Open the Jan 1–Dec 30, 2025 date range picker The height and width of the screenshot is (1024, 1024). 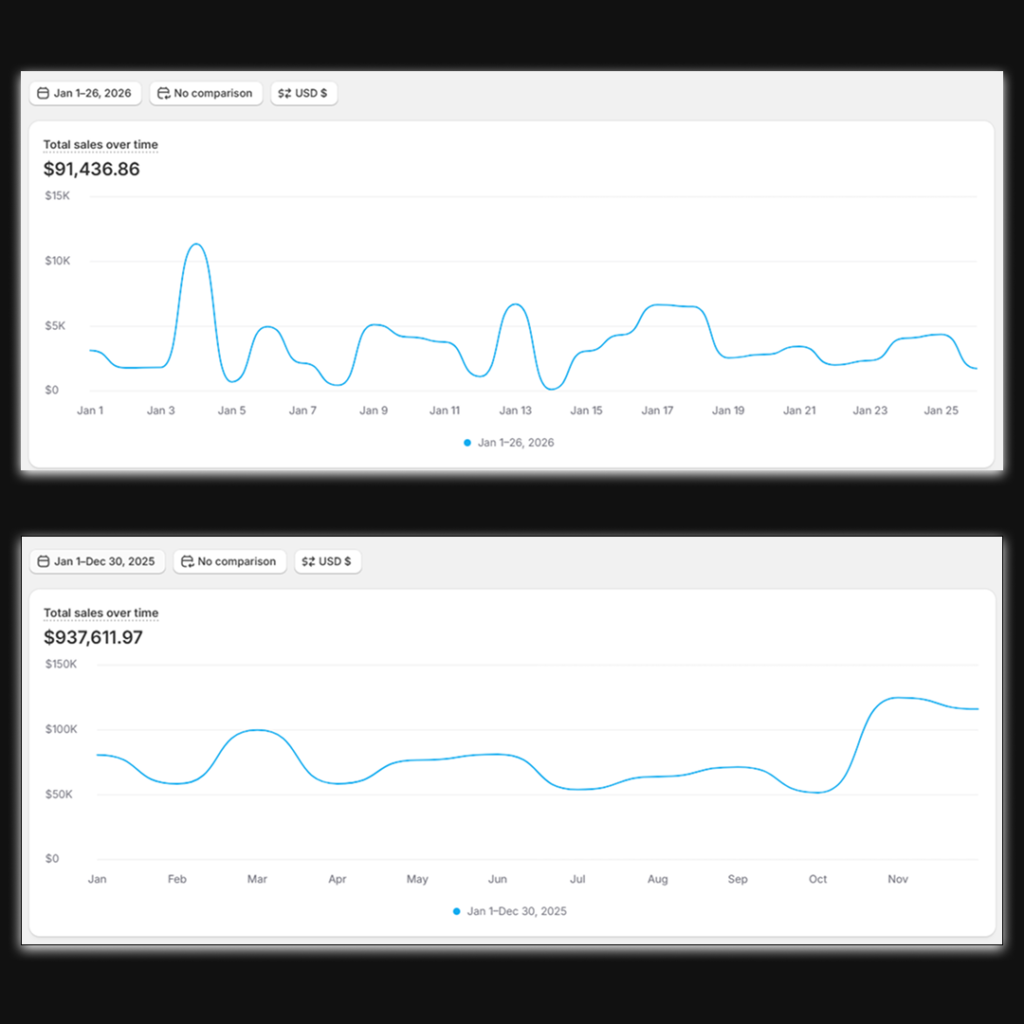click(105, 562)
